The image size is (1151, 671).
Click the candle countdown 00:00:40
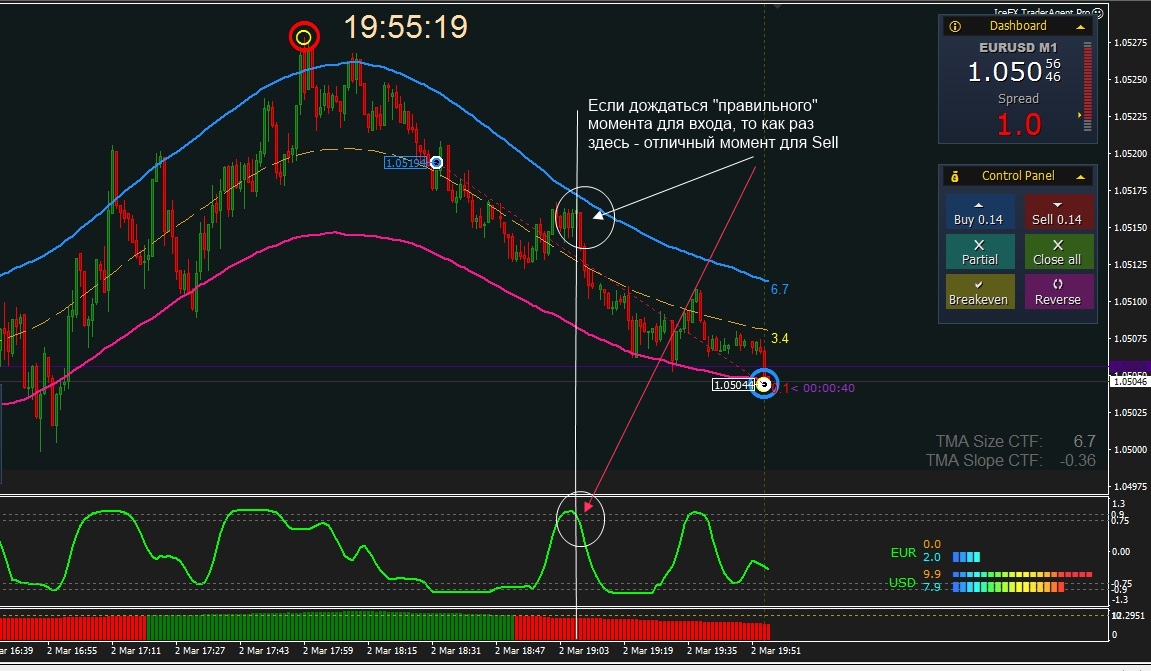coord(829,388)
